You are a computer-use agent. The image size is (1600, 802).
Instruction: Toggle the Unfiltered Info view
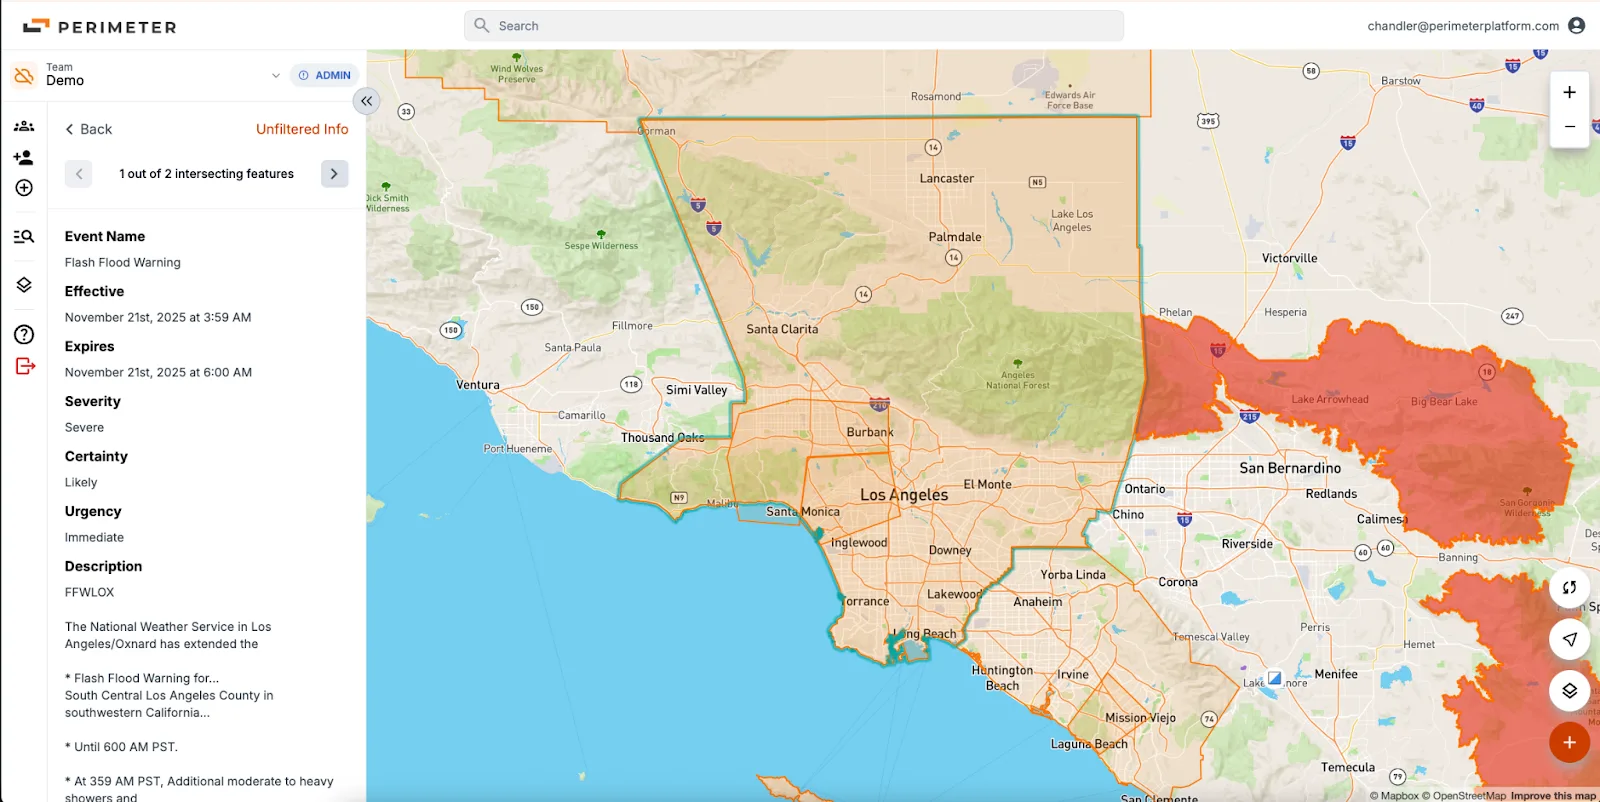pyautogui.click(x=302, y=129)
